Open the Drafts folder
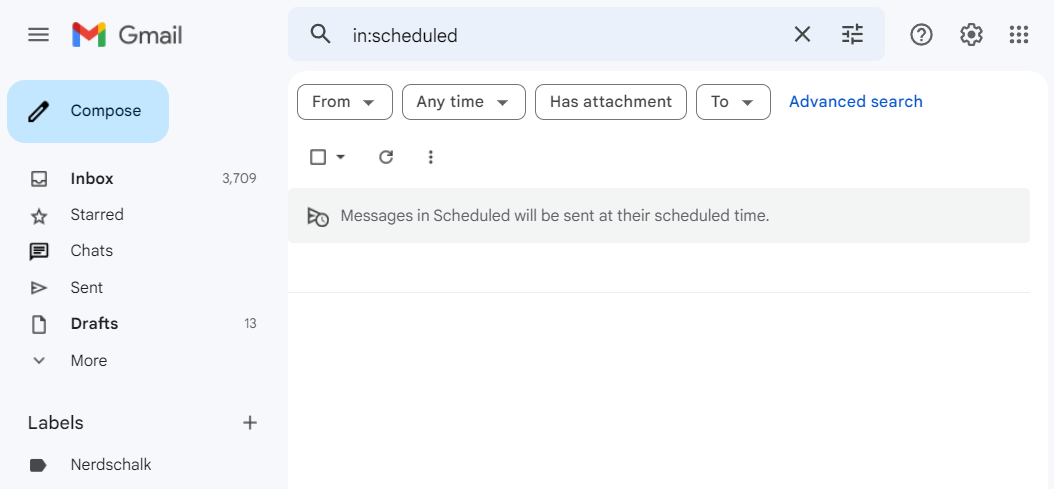The height and width of the screenshot is (489, 1054). [x=94, y=324]
